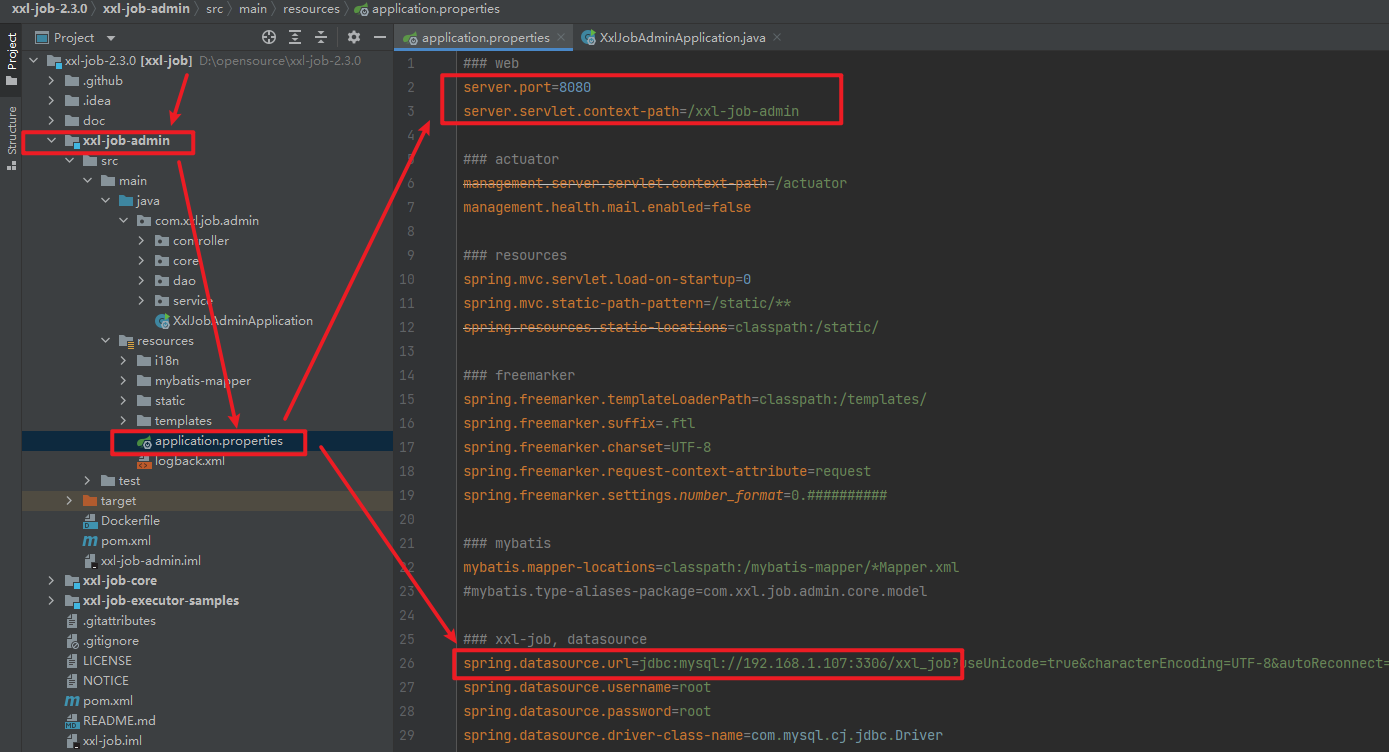Open the Project panel gear options
Image resolution: width=1389 pixels, height=752 pixels.
pos(353,37)
